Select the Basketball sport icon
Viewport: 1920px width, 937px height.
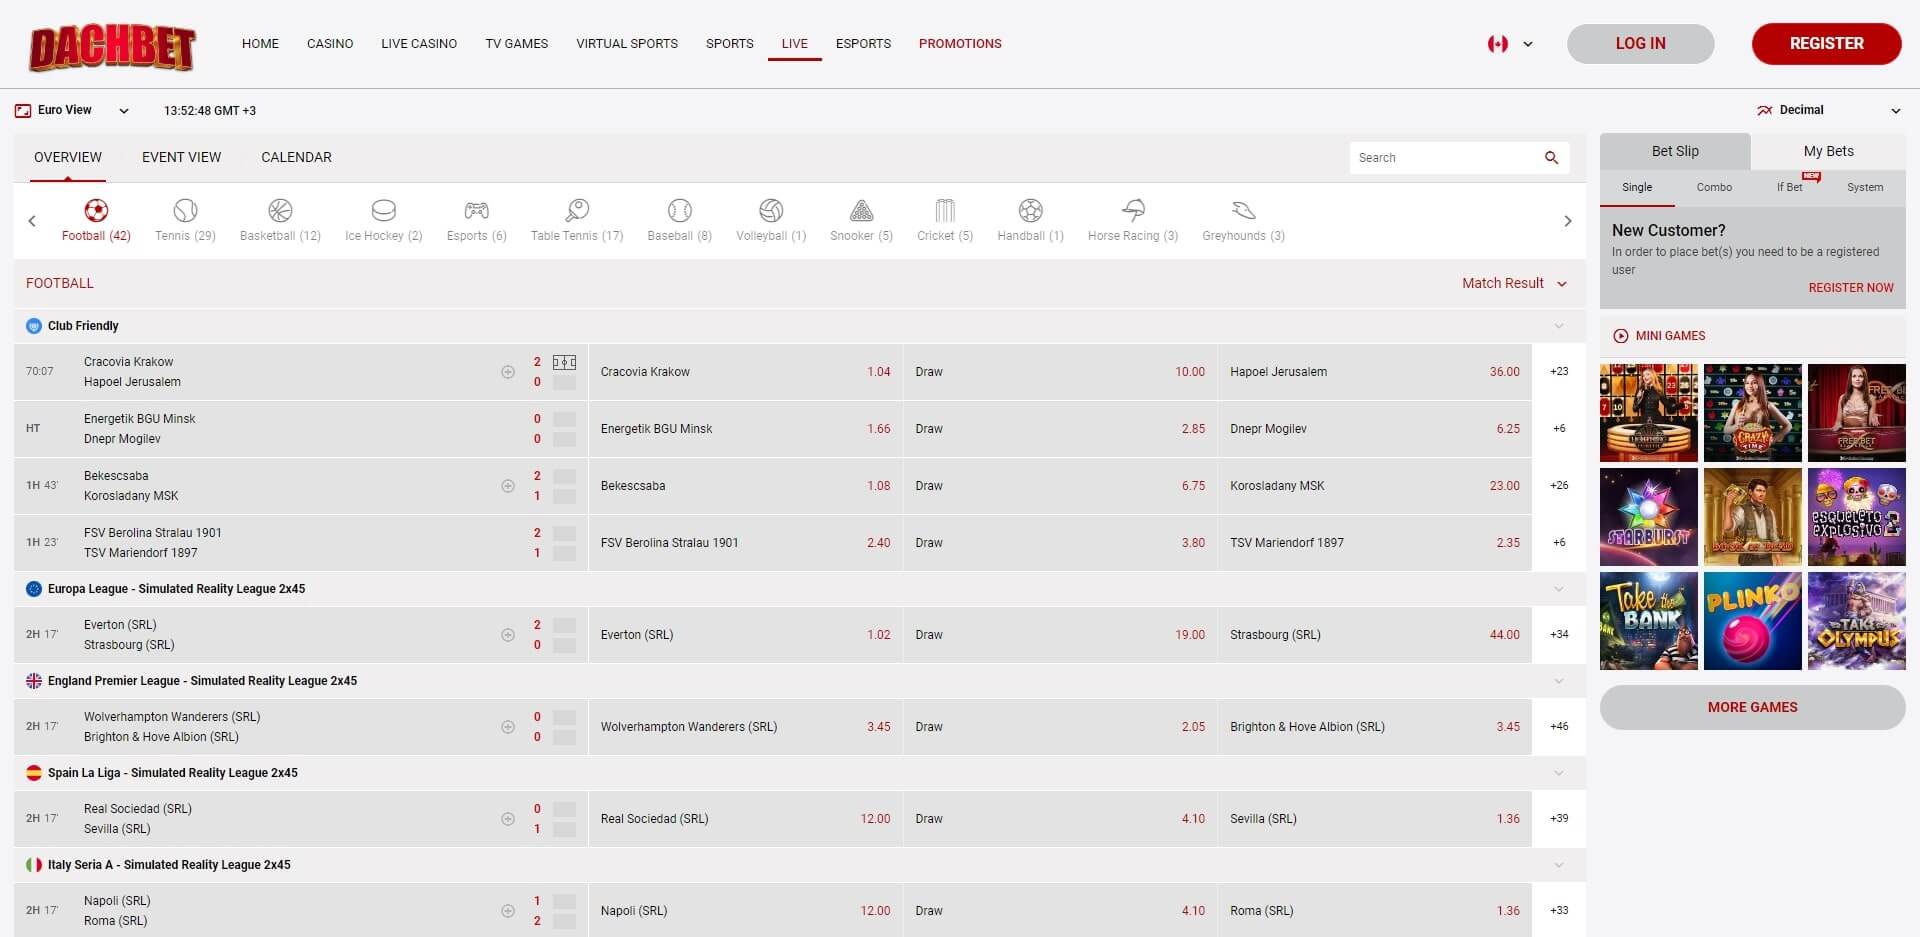[x=280, y=211]
